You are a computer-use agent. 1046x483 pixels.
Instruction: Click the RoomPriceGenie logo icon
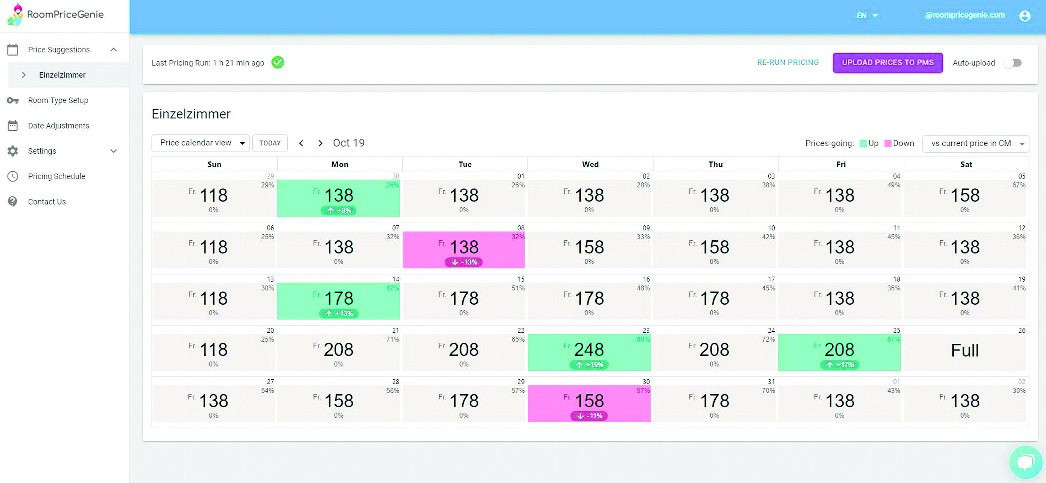13,16
